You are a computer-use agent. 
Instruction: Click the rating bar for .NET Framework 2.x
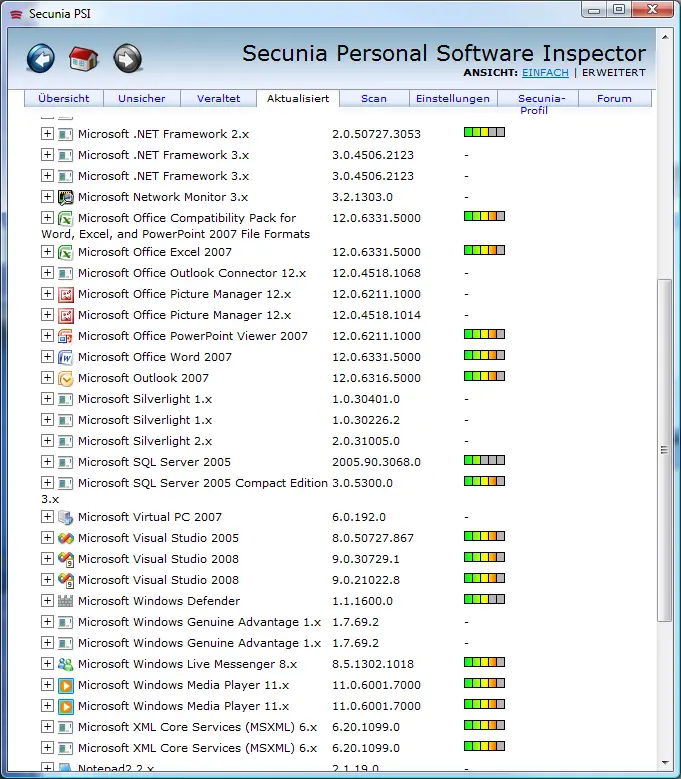(484, 132)
